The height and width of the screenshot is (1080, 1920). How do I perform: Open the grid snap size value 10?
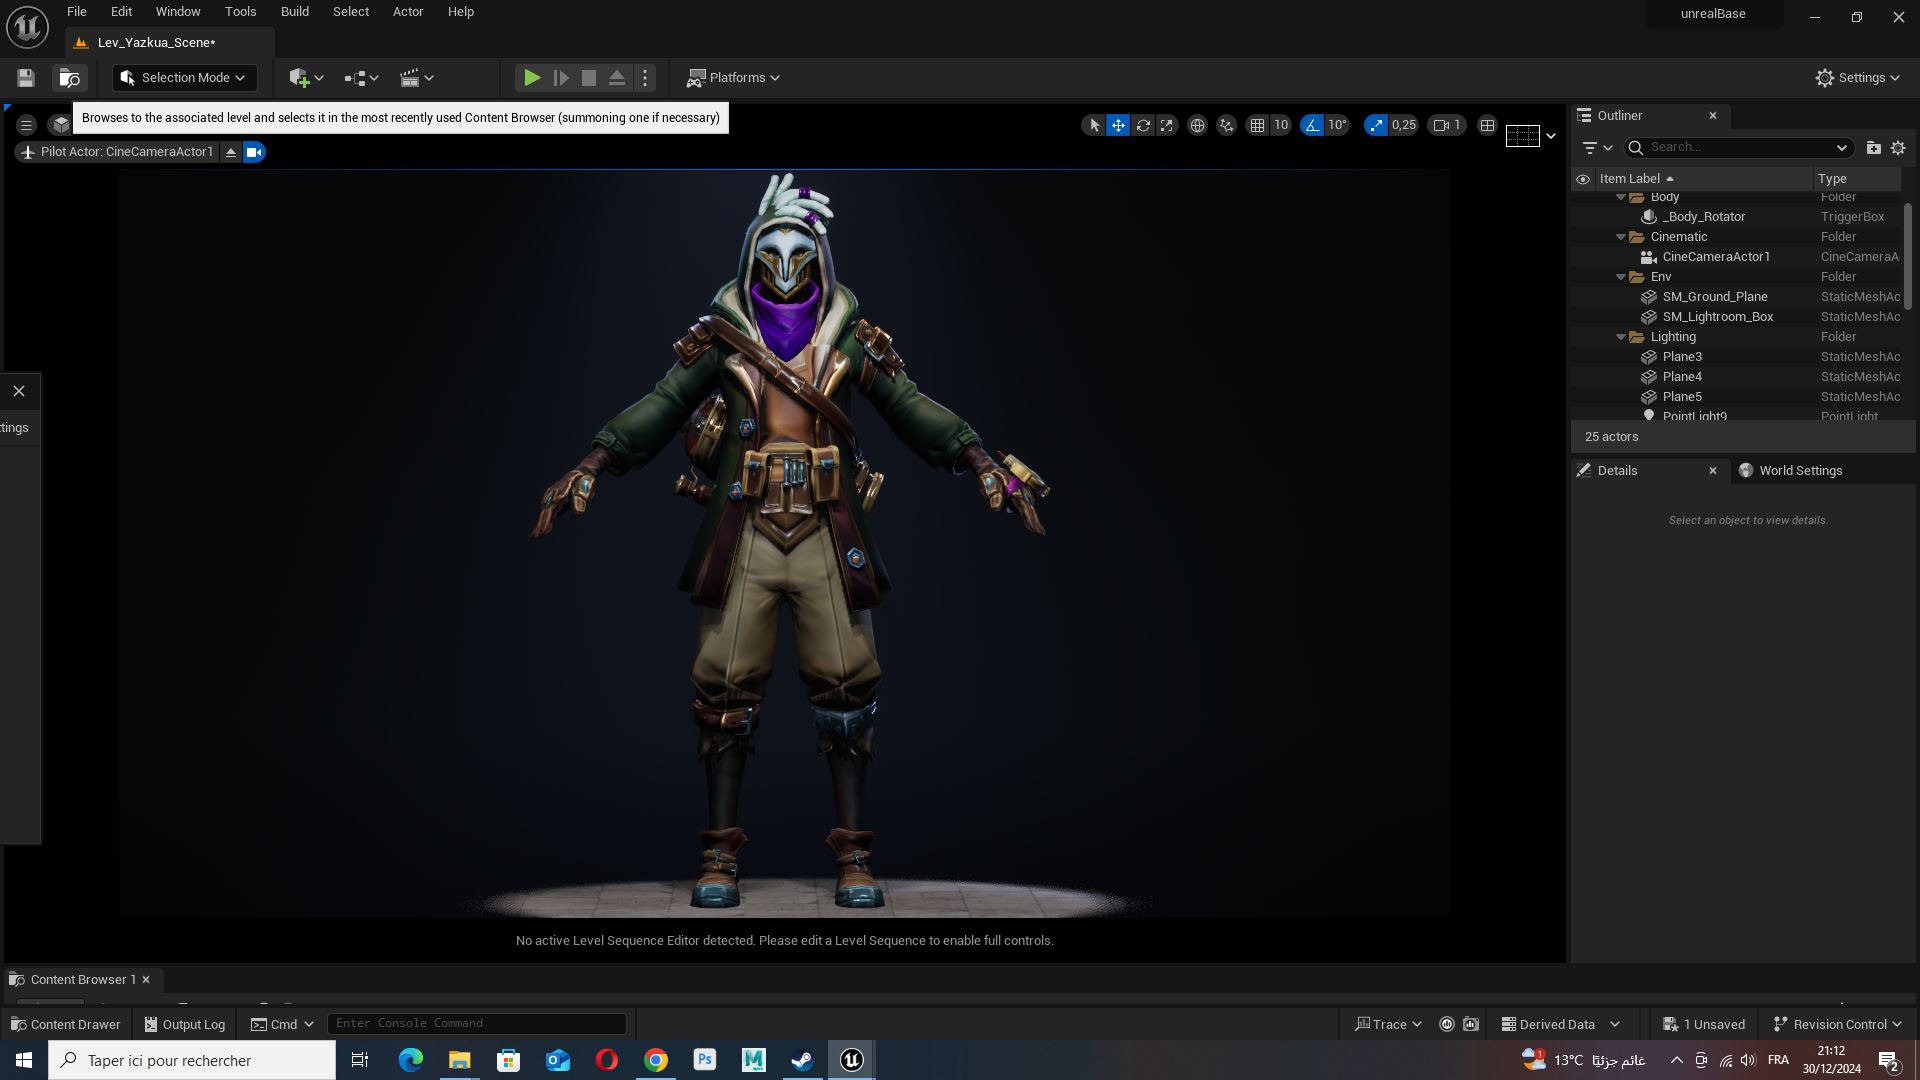[1280, 125]
